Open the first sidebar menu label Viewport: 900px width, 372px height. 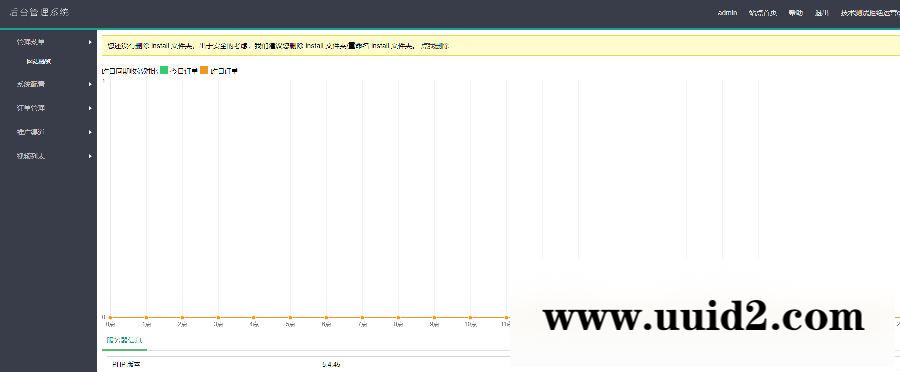[30, 42]
